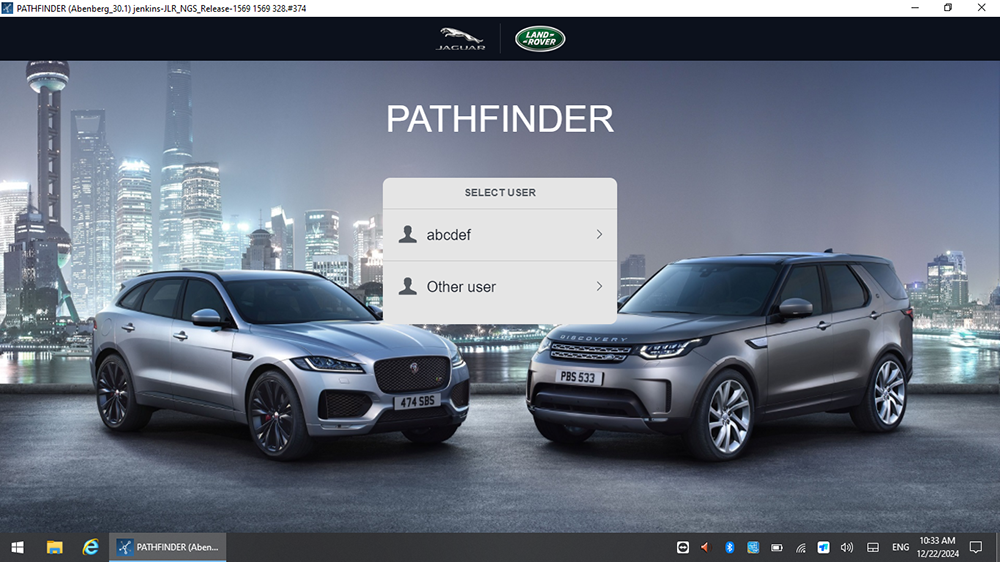Open the volume control tray icon
The width and height of the screenshot is (1000, 562).
point(847,547)
